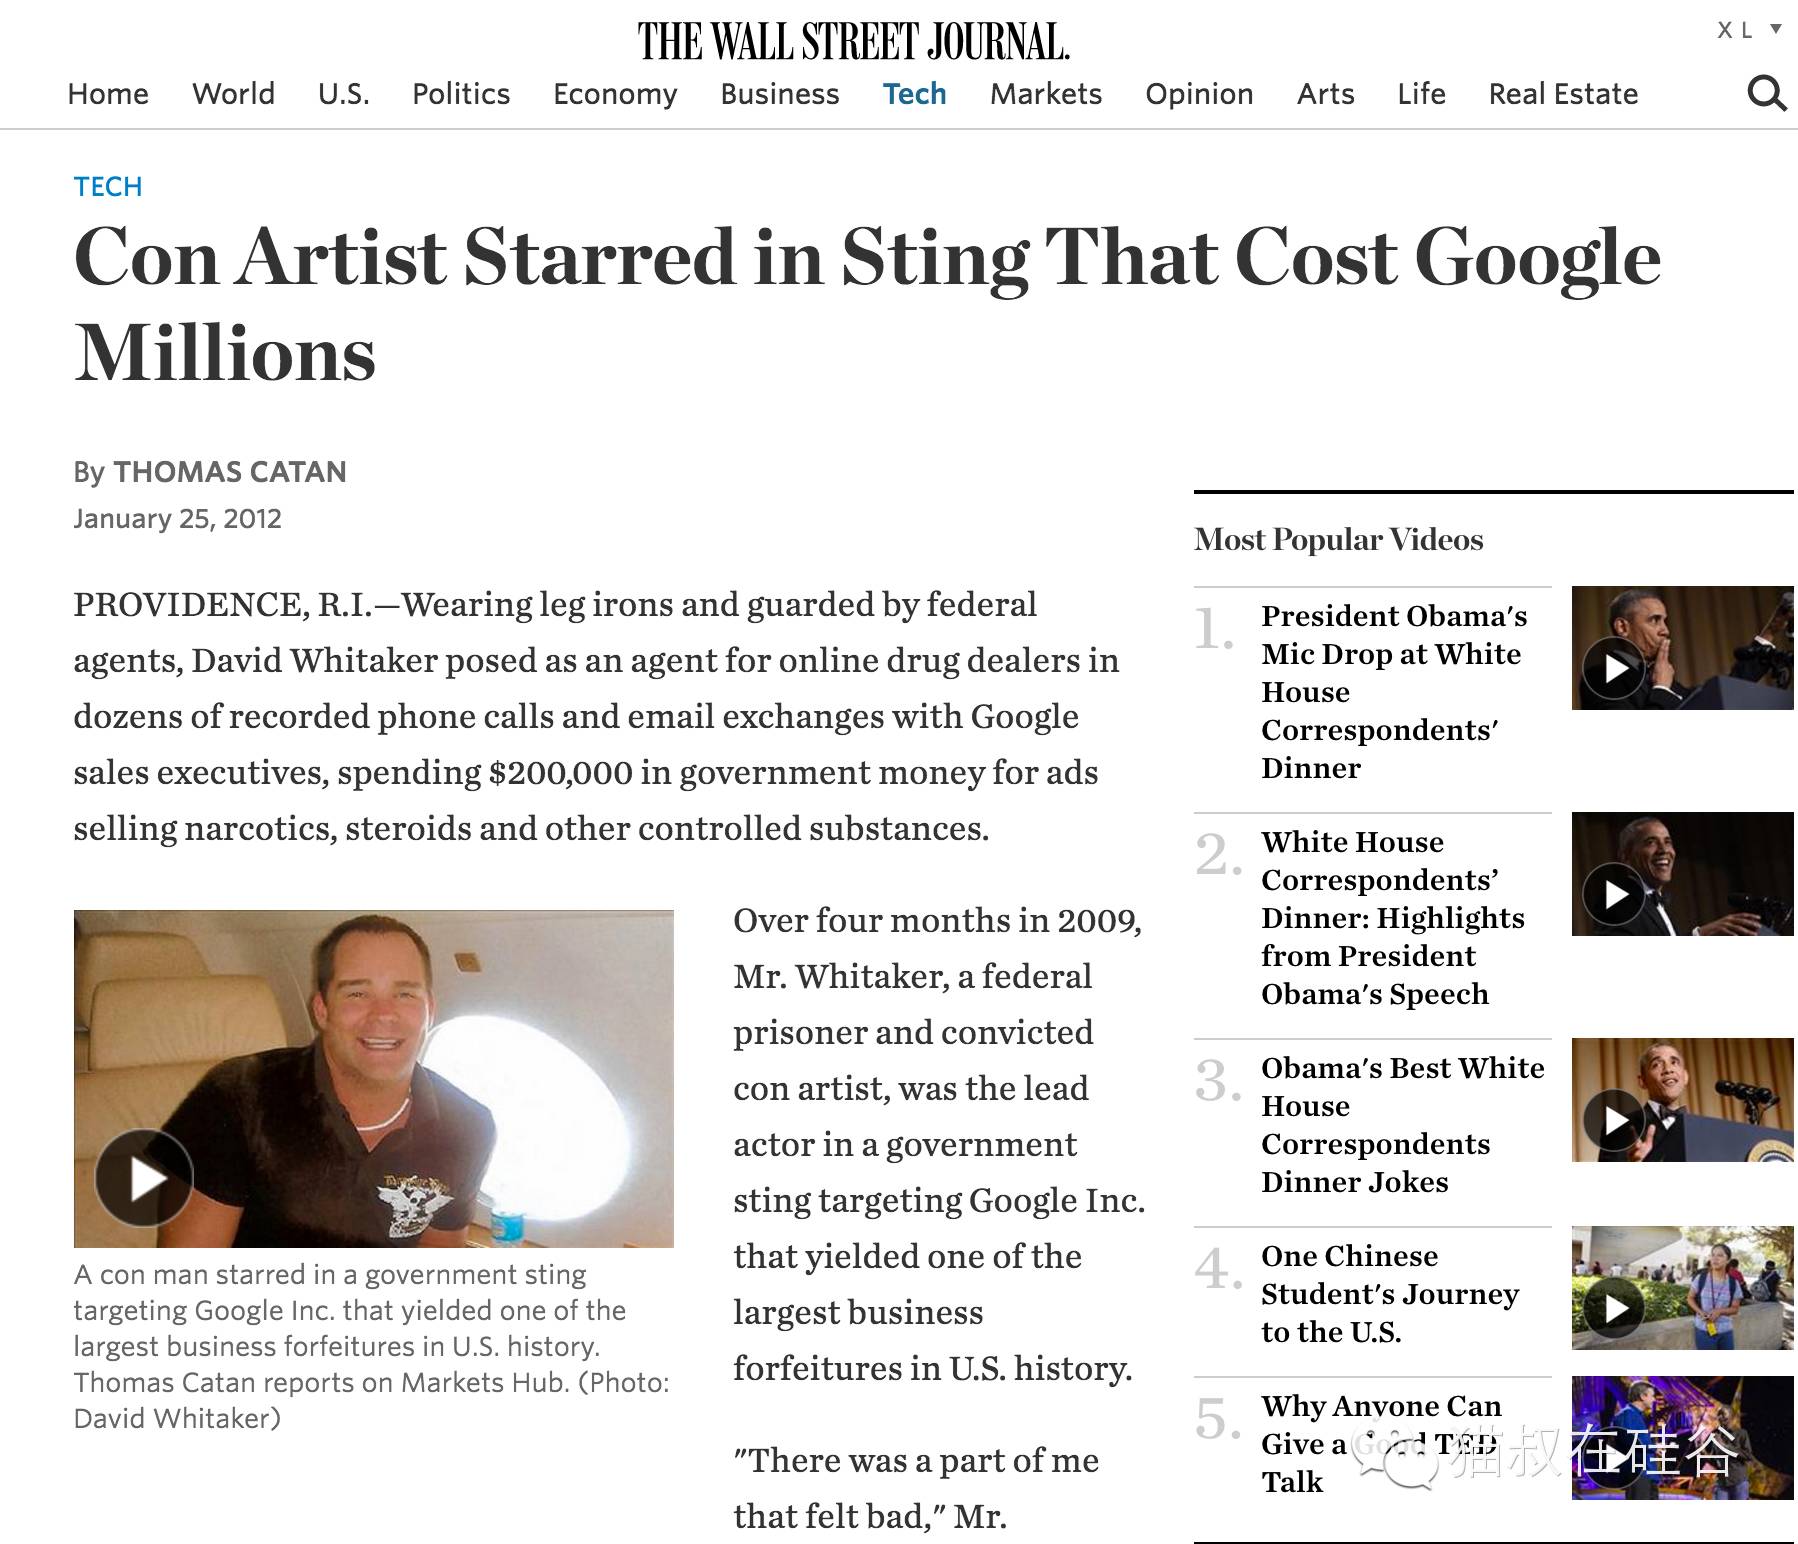Select the Tech navigation tab
Viewport: 1798px width, 1544px height.
pos(914,94)
